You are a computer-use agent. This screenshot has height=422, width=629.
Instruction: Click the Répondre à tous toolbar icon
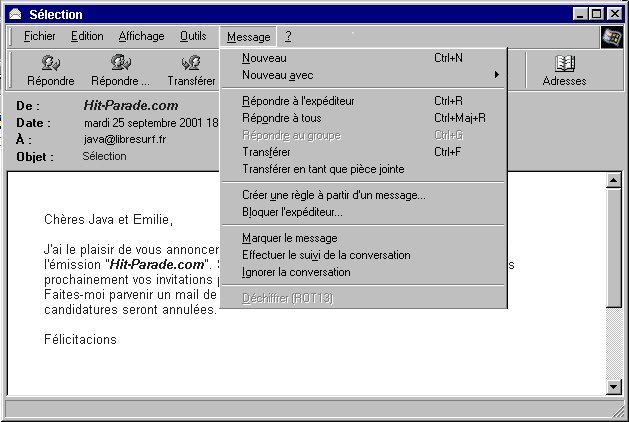point(120,63)
